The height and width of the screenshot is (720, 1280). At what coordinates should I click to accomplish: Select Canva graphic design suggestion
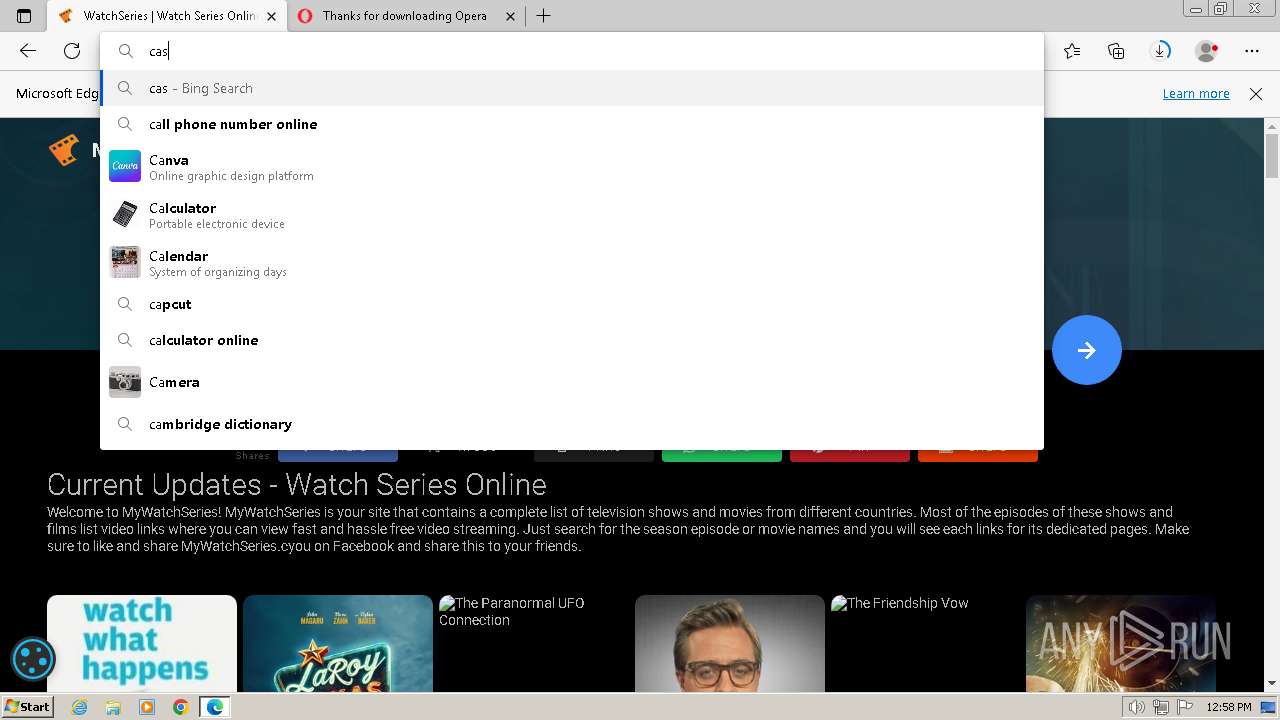[572, 167]
